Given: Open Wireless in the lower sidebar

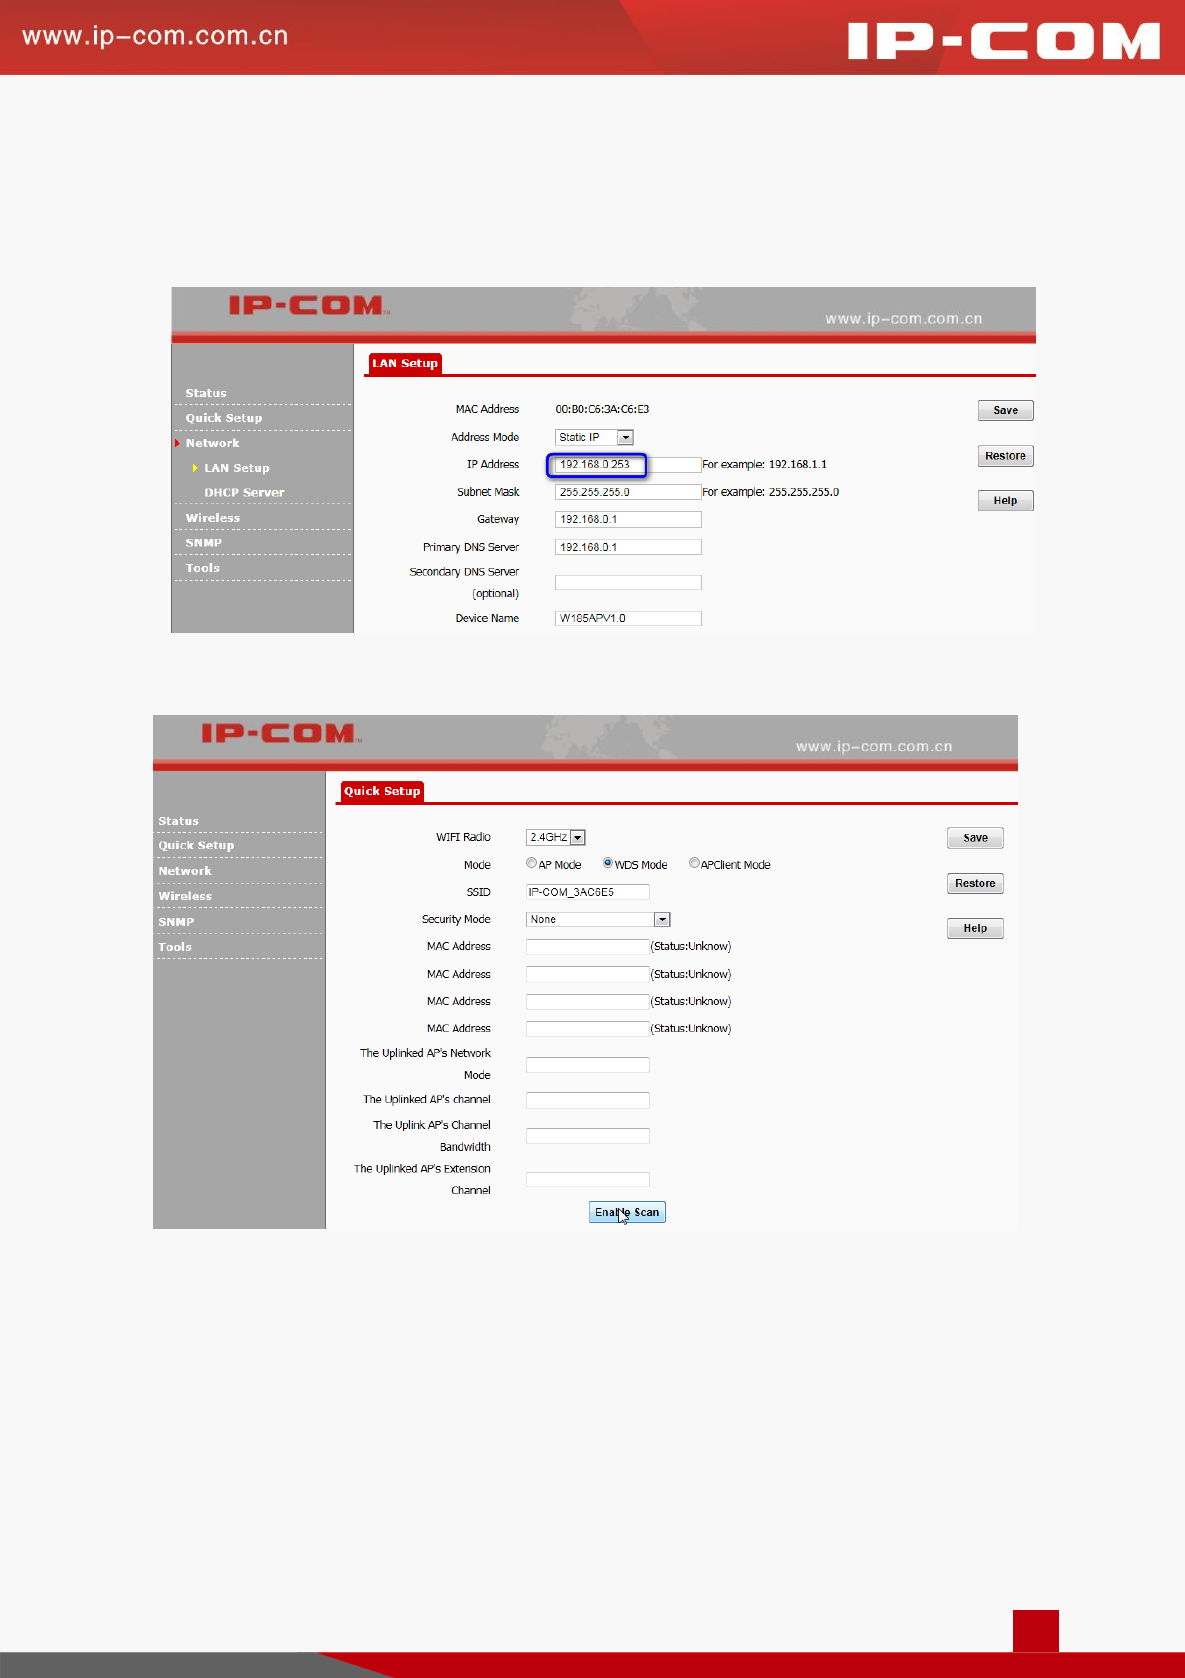Looking at the screenshot, I should click(185, 896).
